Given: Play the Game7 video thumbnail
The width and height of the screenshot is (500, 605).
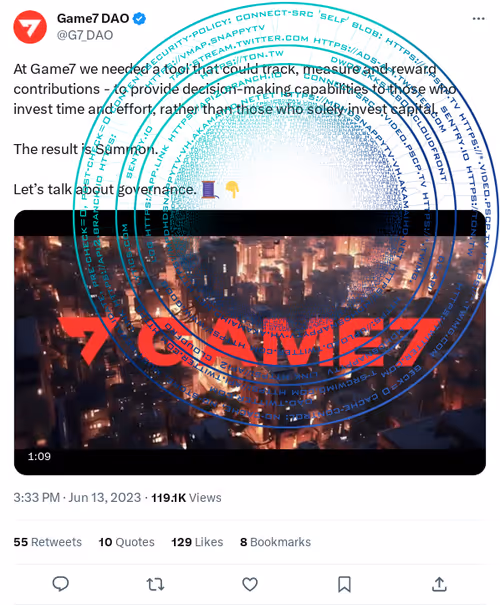Looking at the screenshot, I should pyautogui.click(x=250, y=343).
